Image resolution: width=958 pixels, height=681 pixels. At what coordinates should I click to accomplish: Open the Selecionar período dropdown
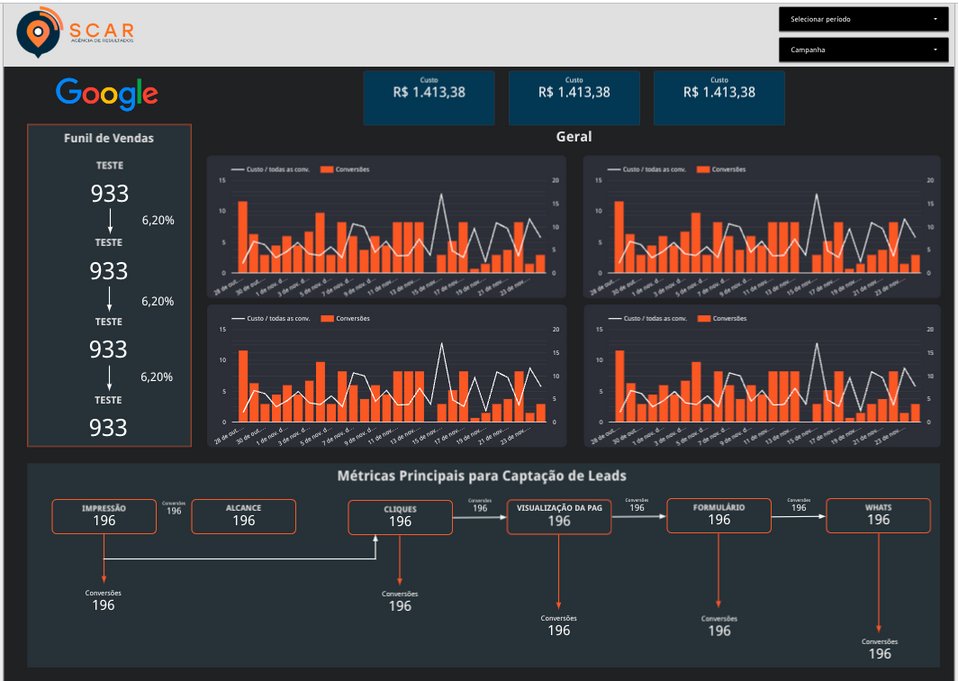[863, 20]
